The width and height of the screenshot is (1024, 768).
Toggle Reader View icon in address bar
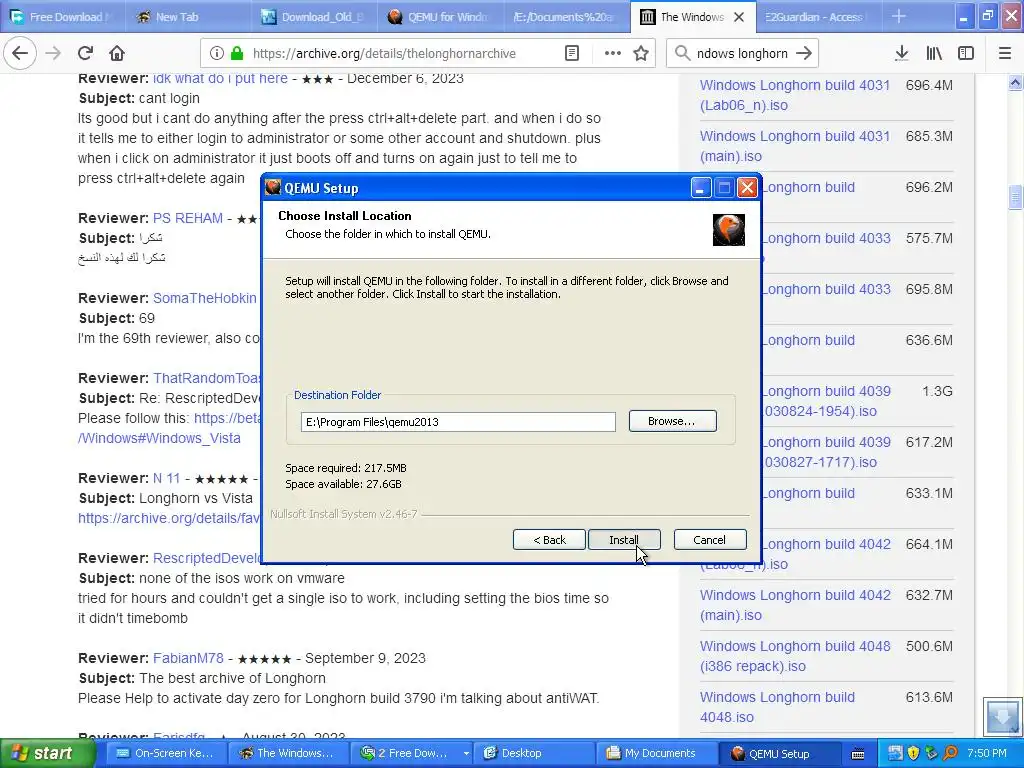[x=571, y=54]
